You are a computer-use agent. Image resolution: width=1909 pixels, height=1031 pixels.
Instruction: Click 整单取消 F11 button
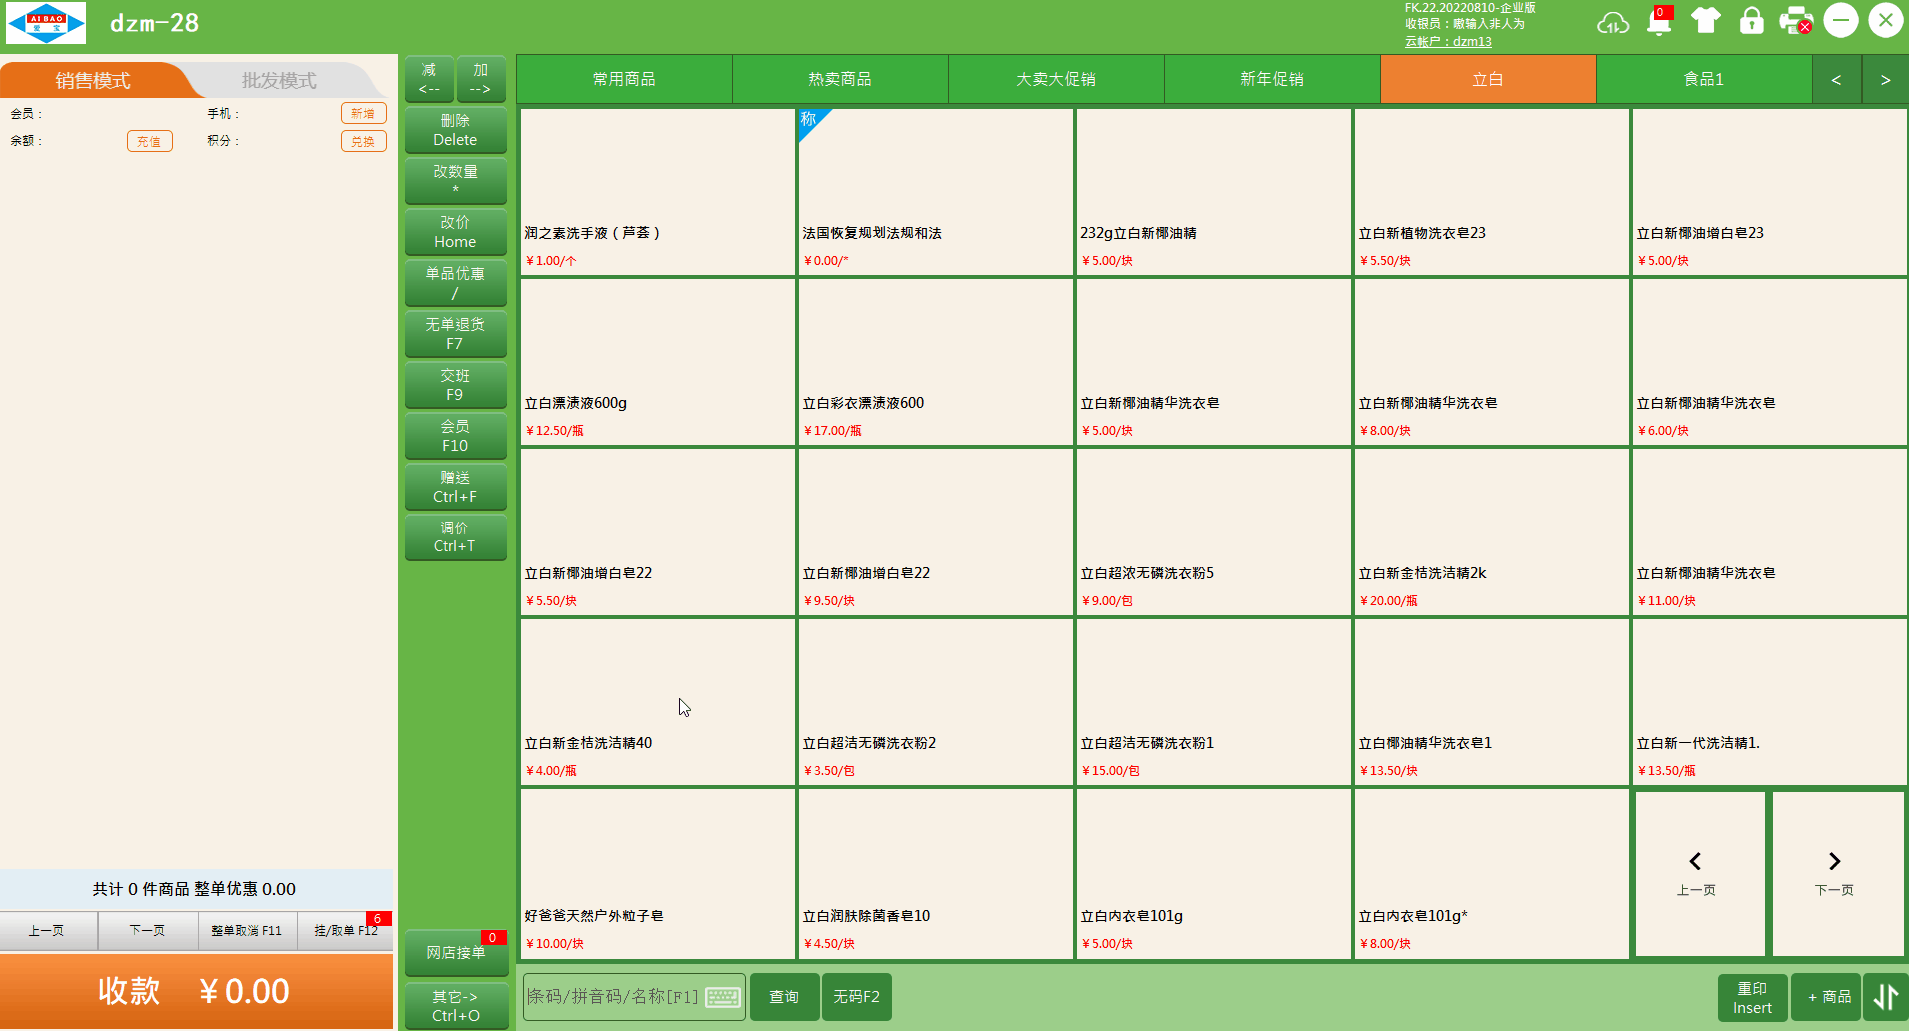click(247, 930)
